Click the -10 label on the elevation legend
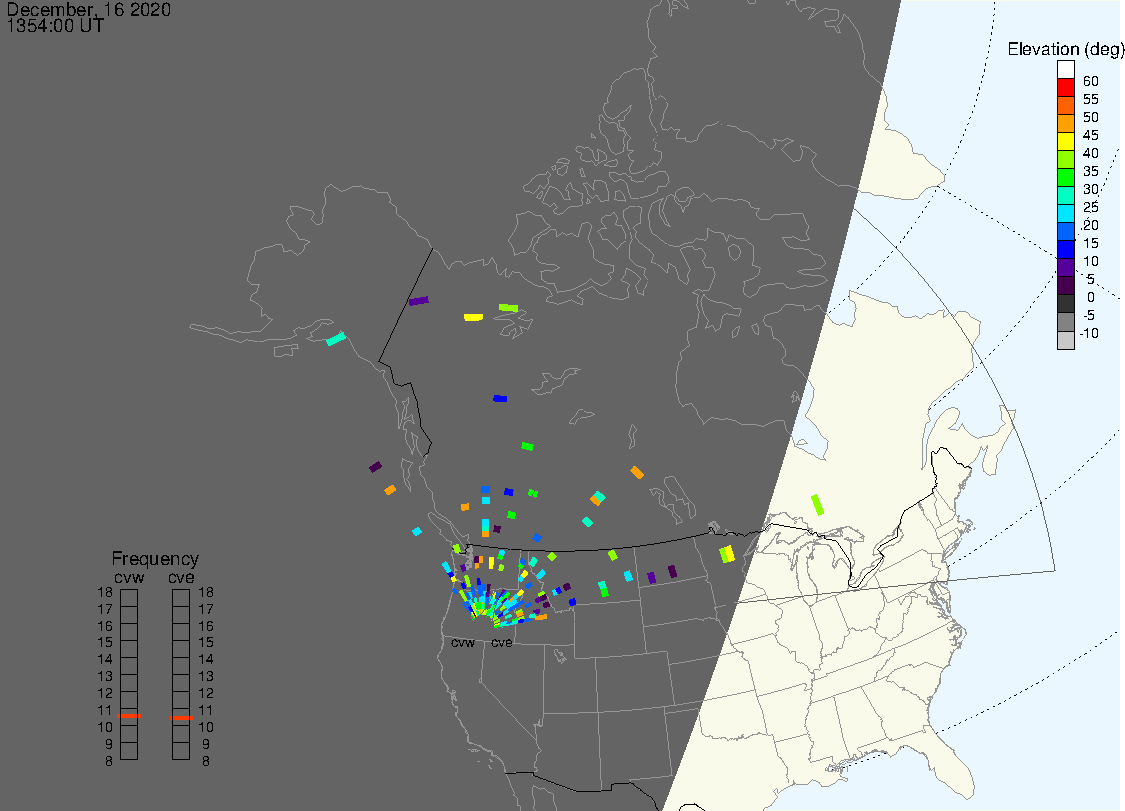The height and width of the screenshot is (811, 1125). click(1089, 333)
